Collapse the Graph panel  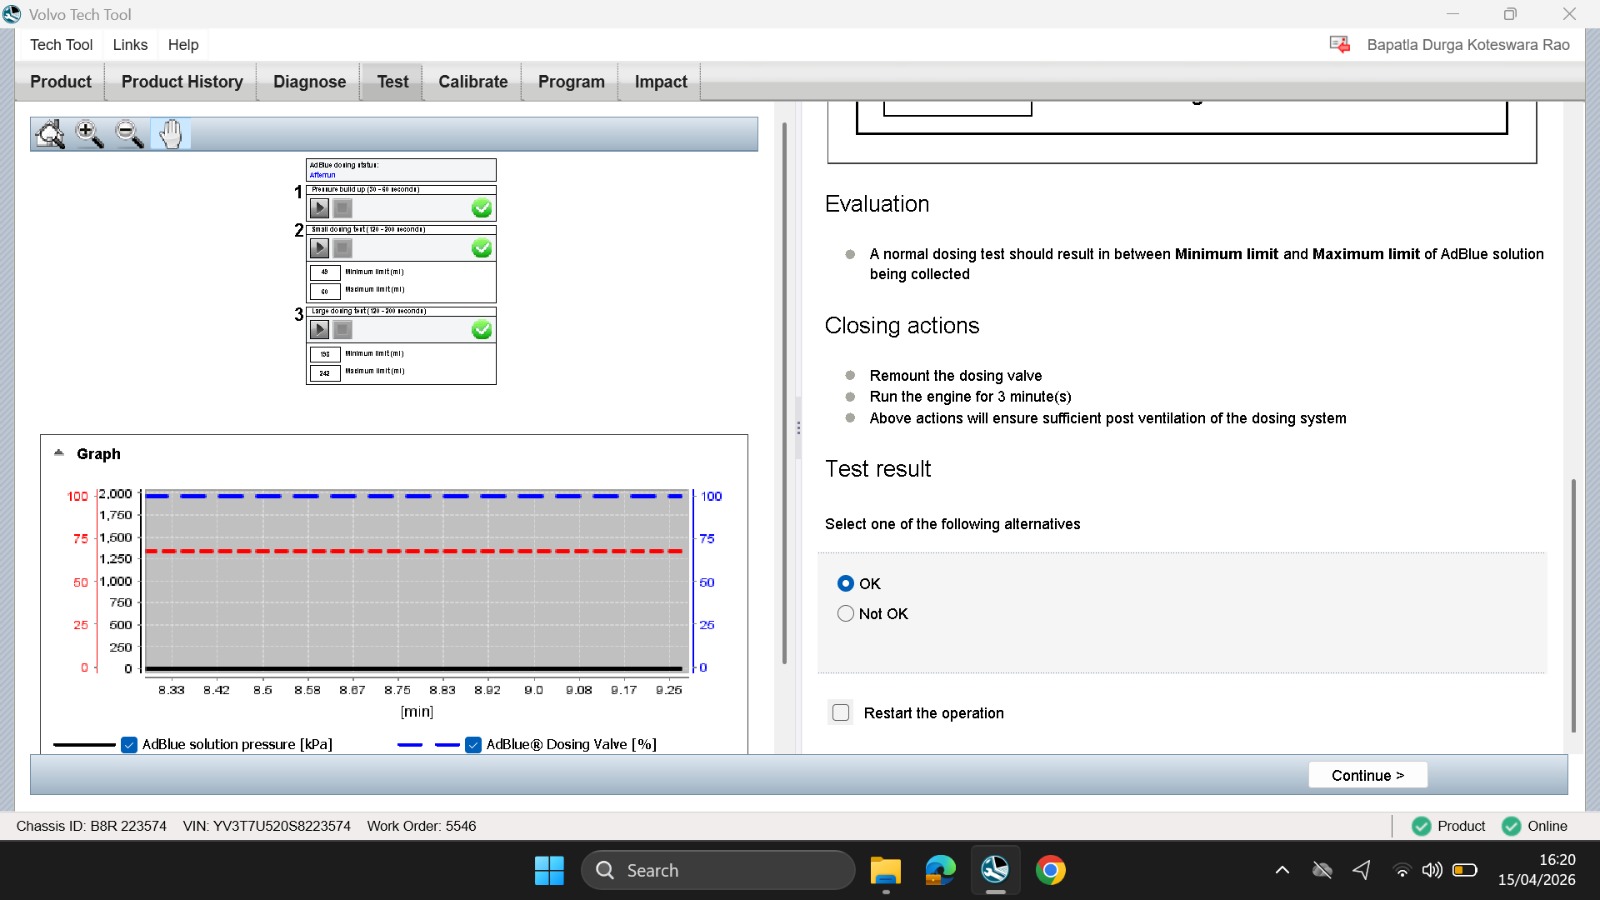(x=59, y=453)
